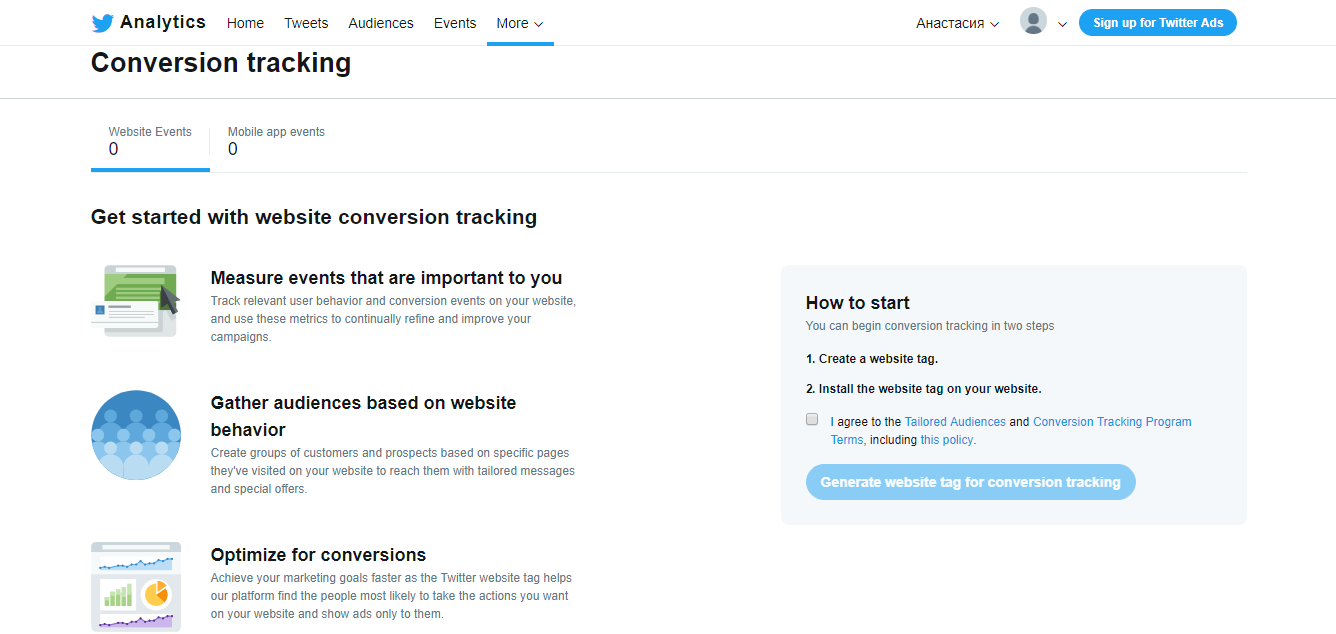Screen dimensions: 1336x634
Task: Open the Tweets section
Action: point(306,22)
